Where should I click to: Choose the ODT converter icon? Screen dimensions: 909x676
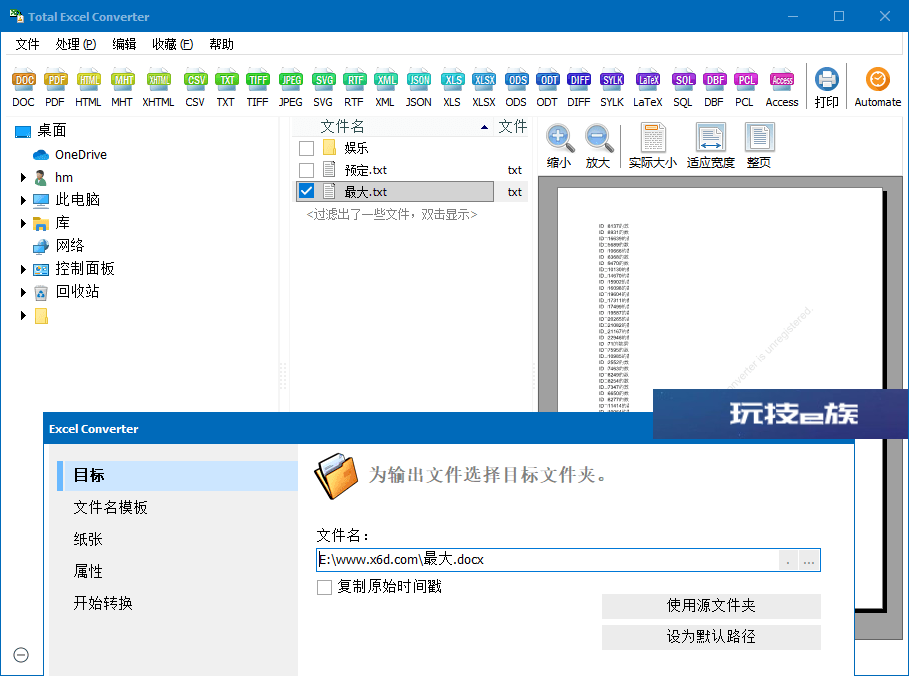click(x=547, y=87)
